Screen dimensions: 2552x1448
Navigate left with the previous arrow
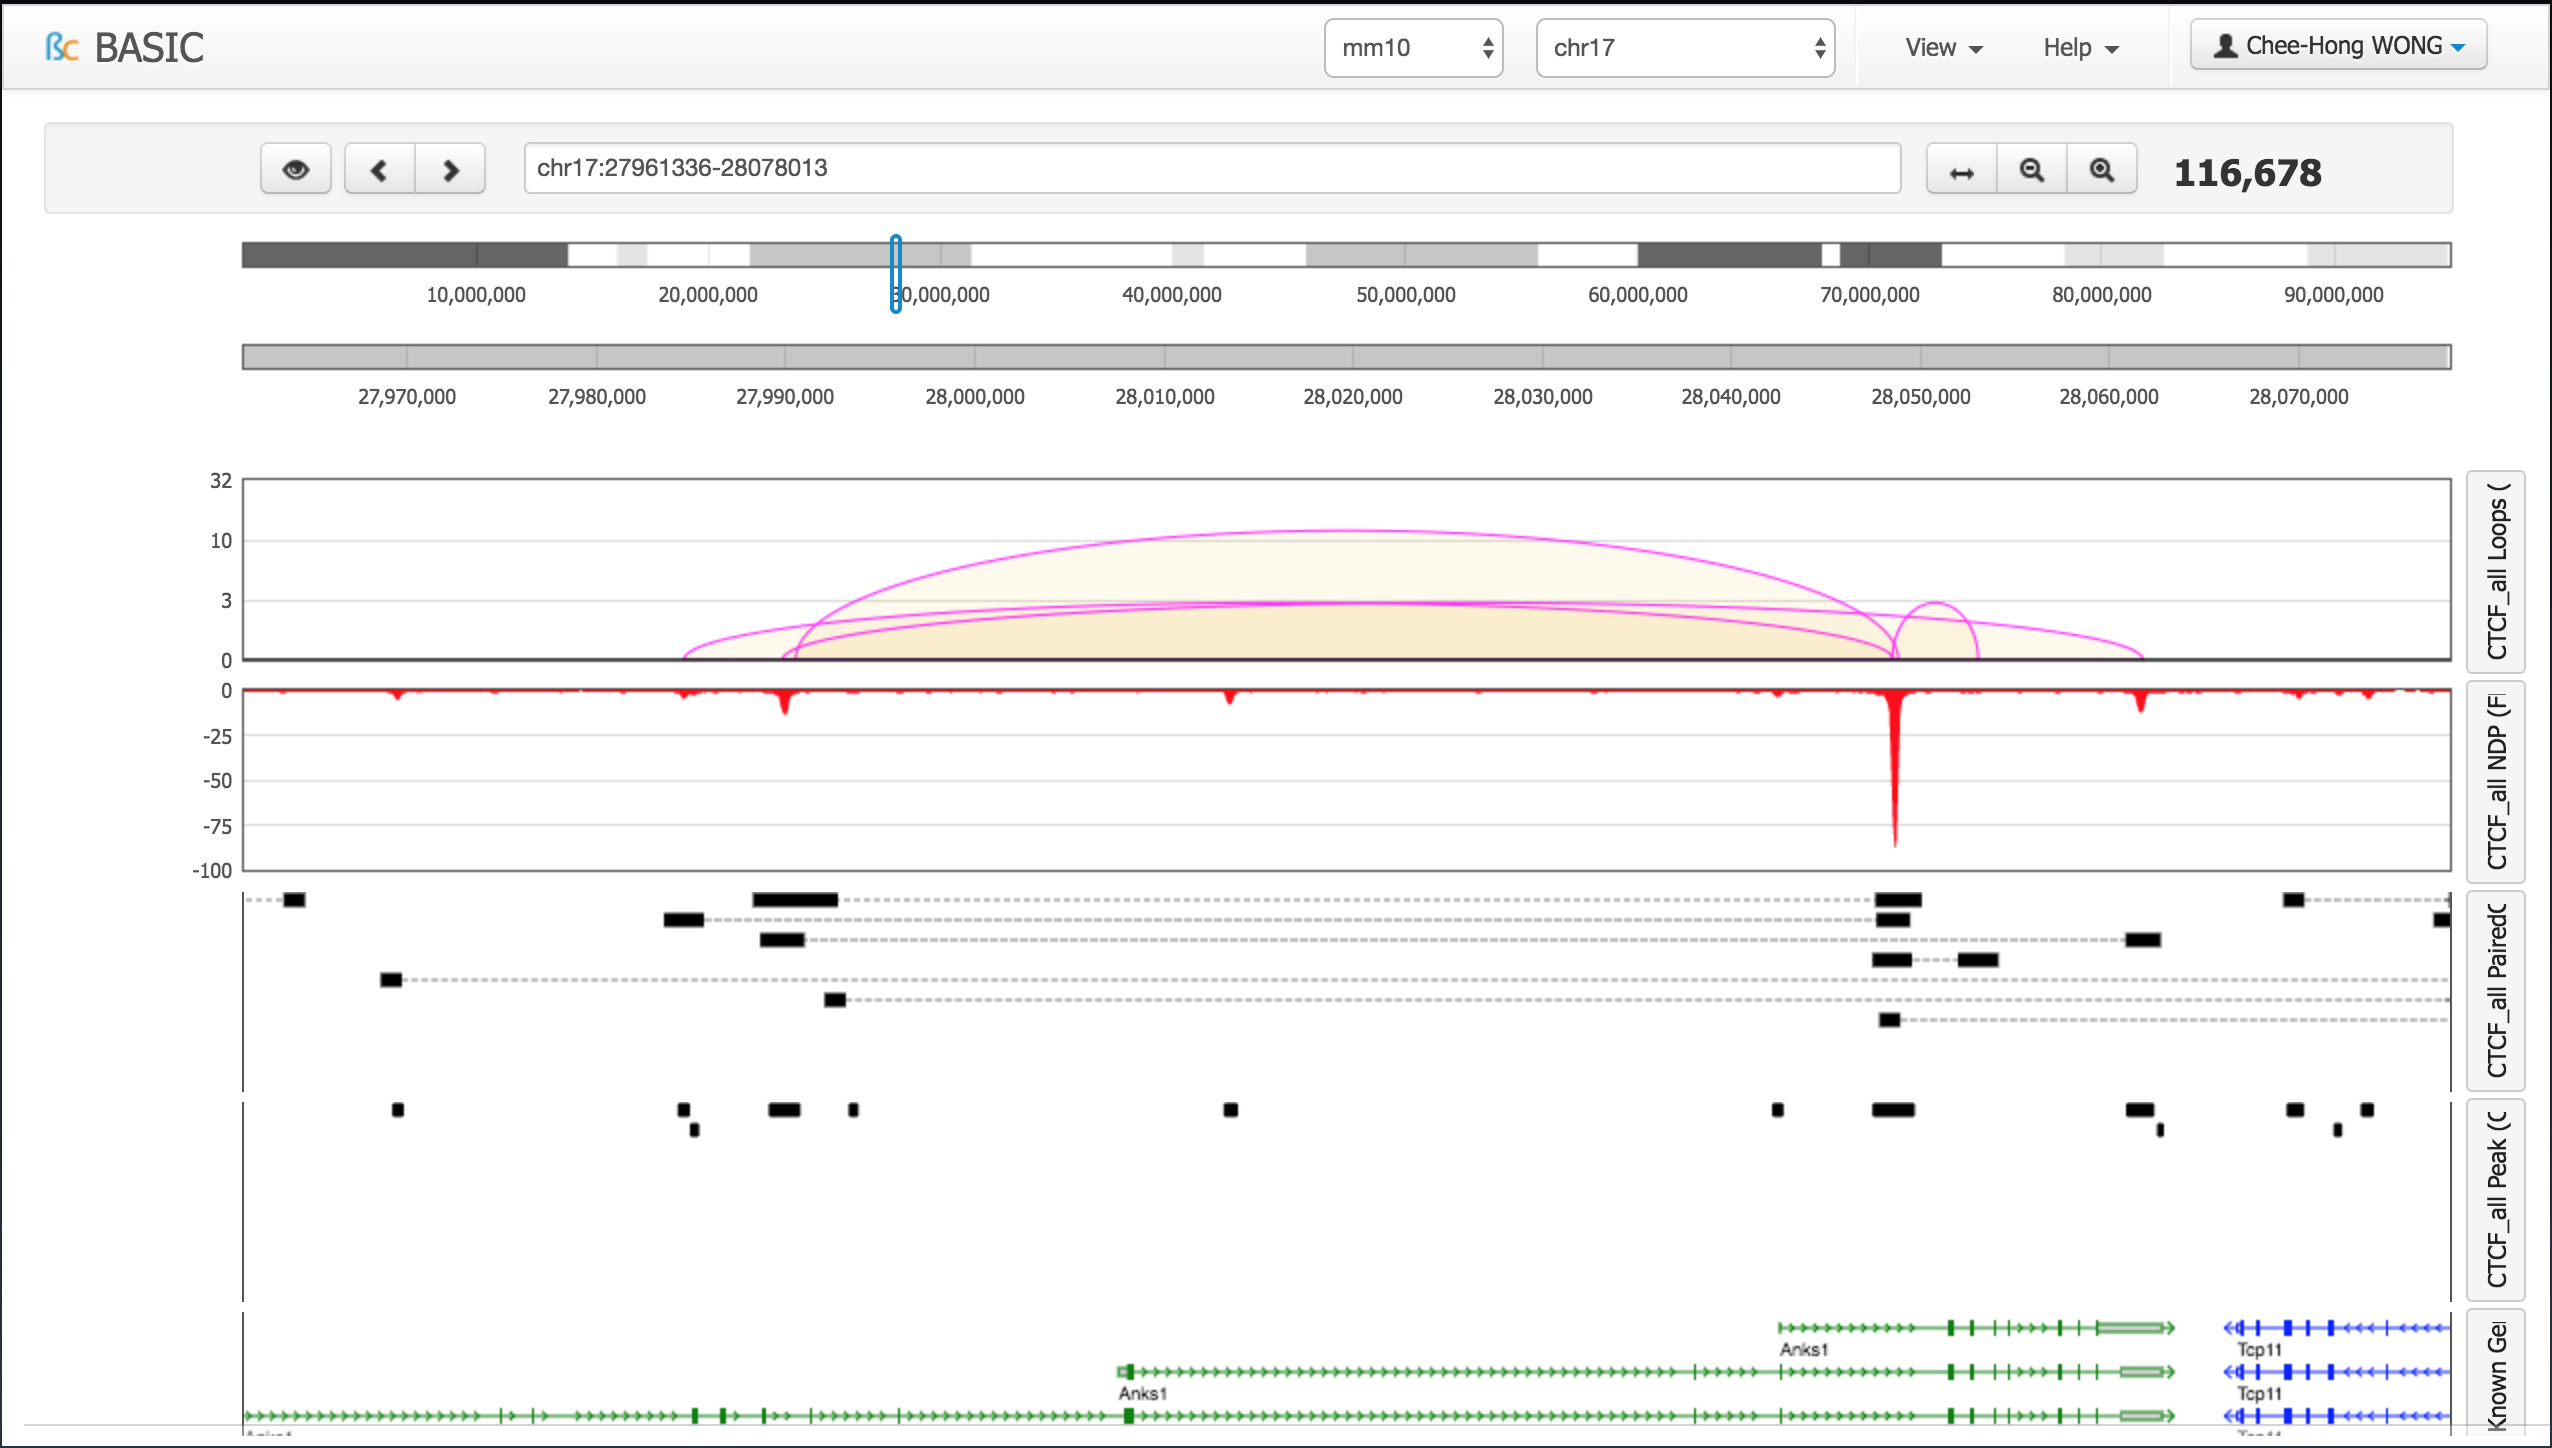pos(379,169)
